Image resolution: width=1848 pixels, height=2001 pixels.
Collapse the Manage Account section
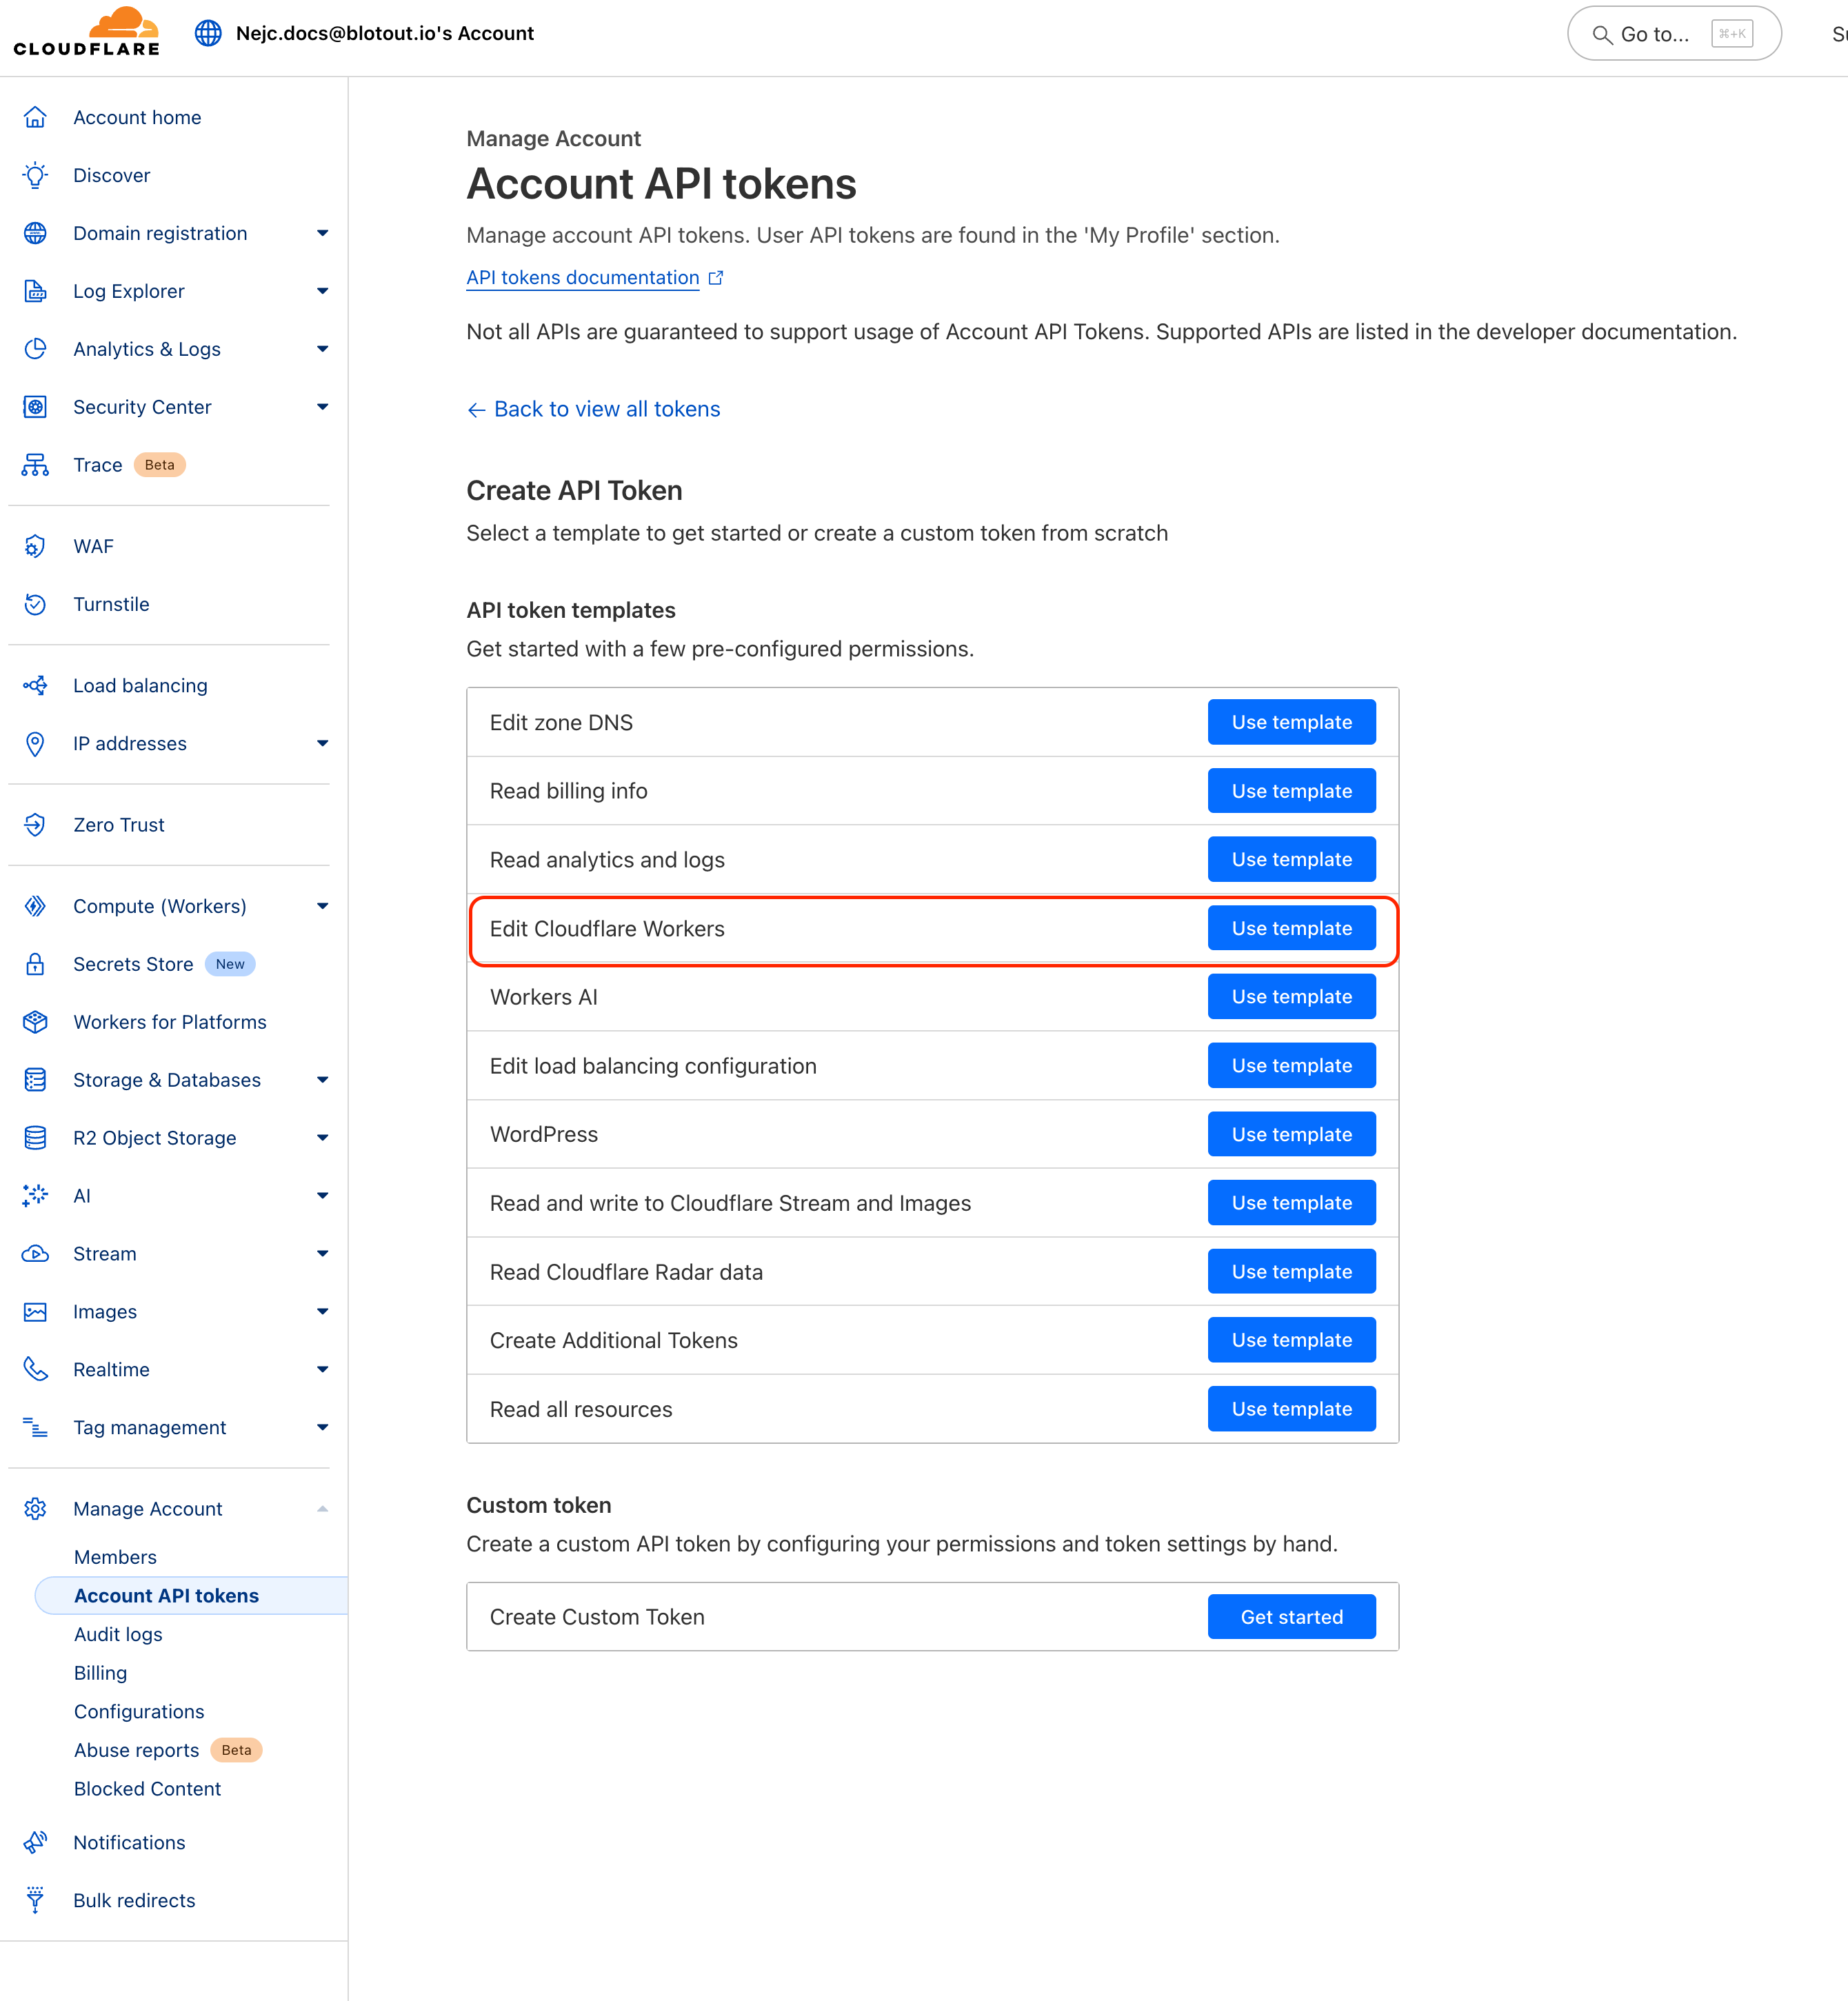coord(322,1509)
